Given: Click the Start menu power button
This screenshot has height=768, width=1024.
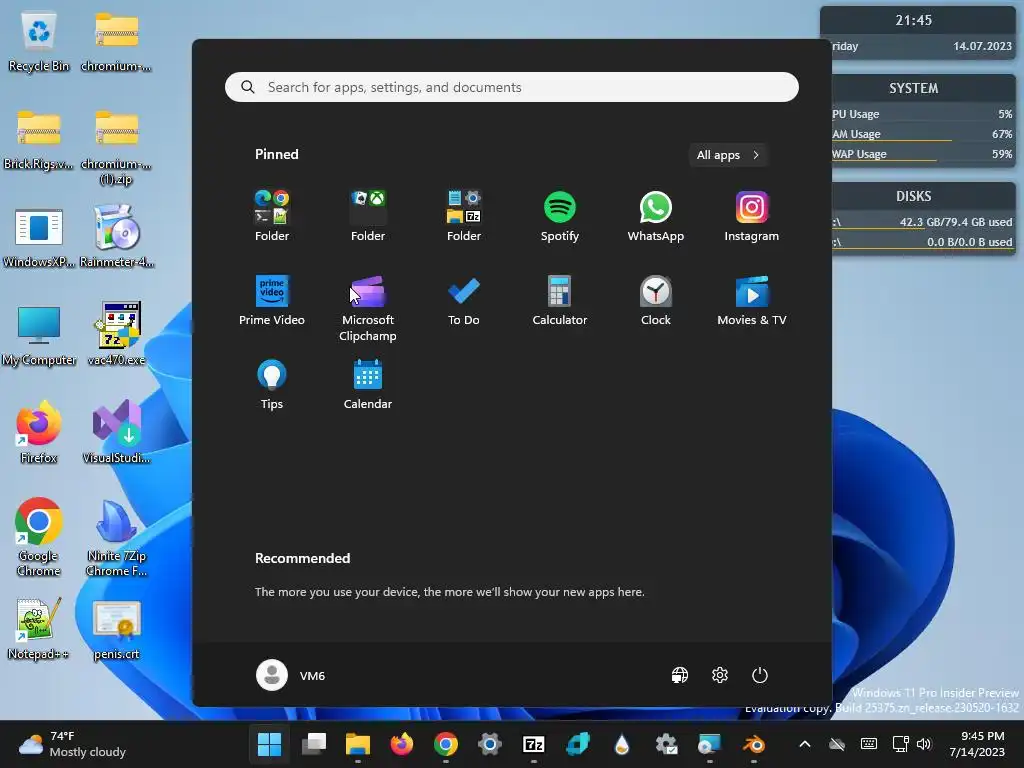Looking at the screenshot, I should coord(760,675).
